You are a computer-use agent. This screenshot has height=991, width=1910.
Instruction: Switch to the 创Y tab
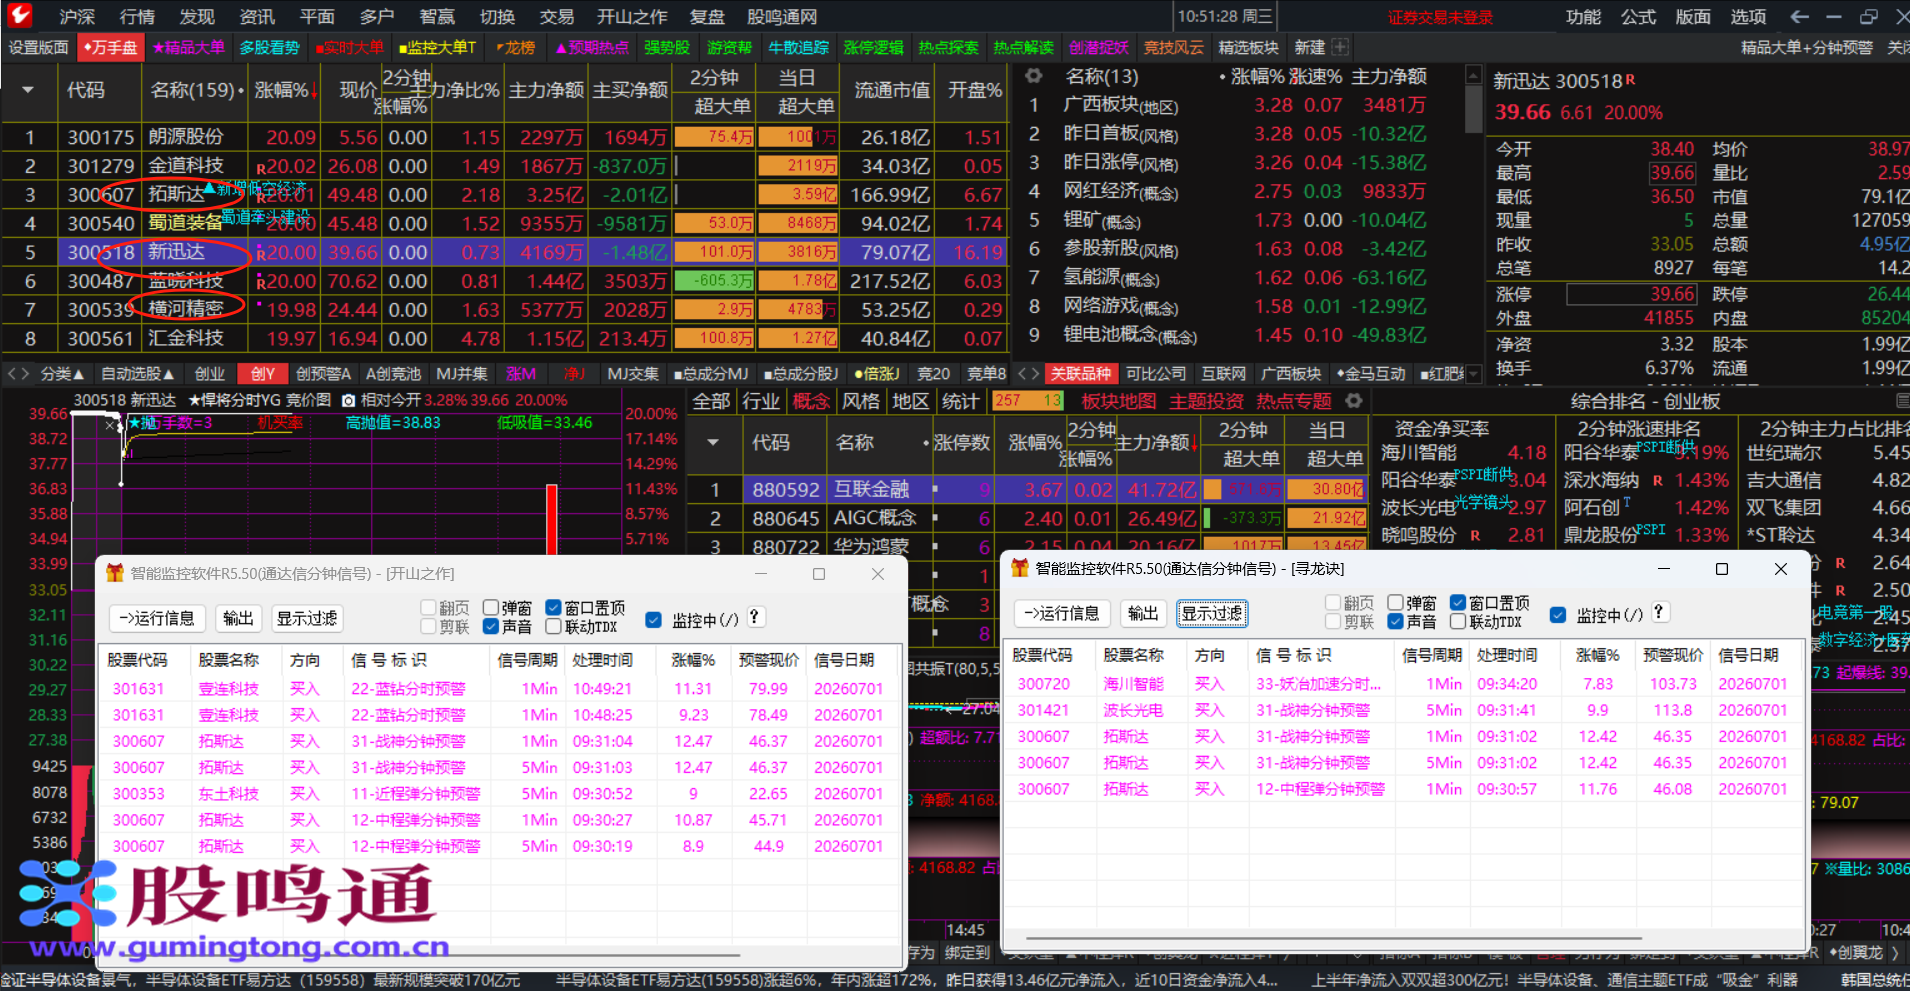coord(263,374)
